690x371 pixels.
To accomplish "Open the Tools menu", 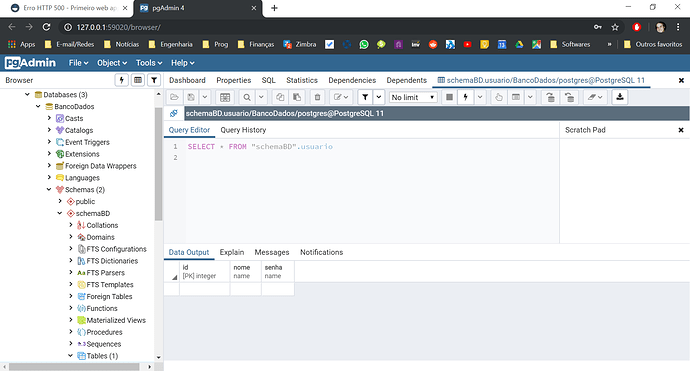I will (x=149, y=63).
